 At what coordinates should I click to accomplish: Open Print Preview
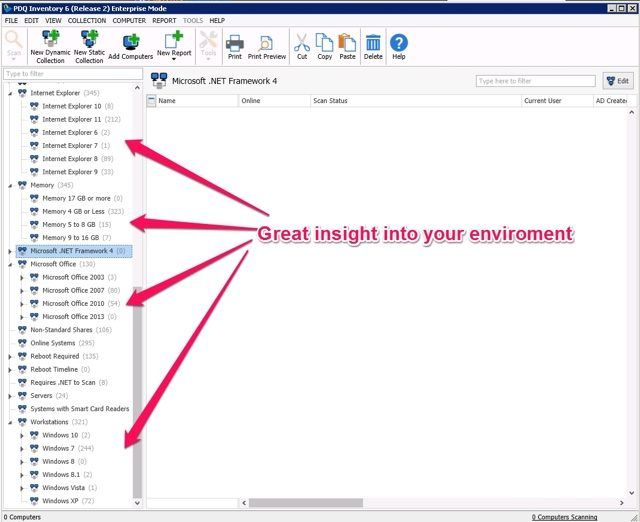pyautogui.click(x=267, y=47)
